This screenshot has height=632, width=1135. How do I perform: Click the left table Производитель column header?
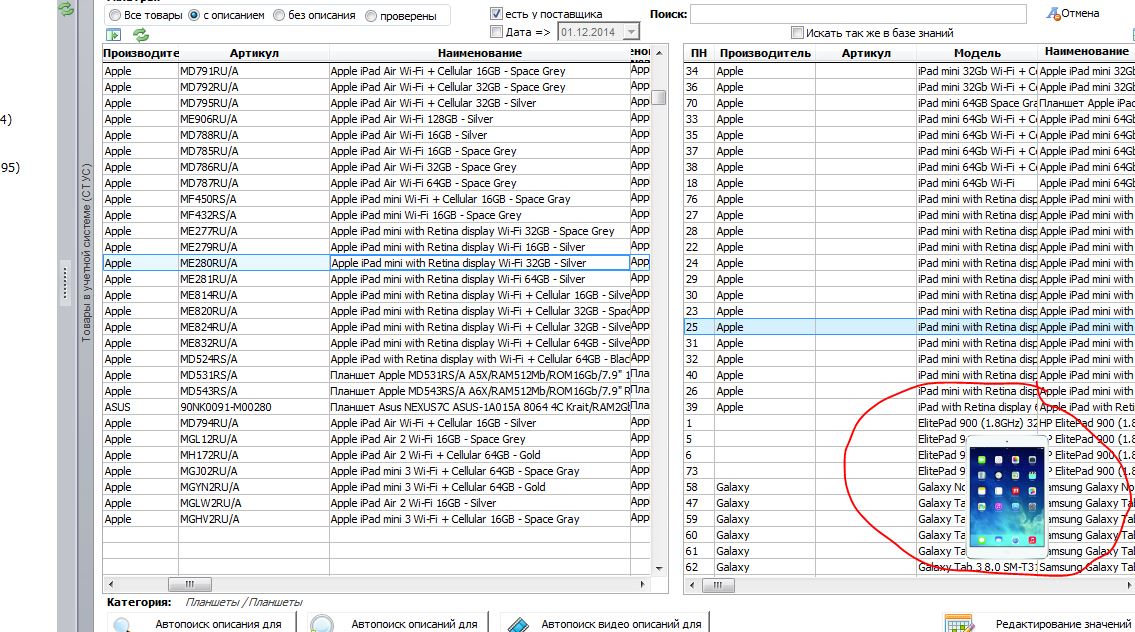[x=140, y=53]
